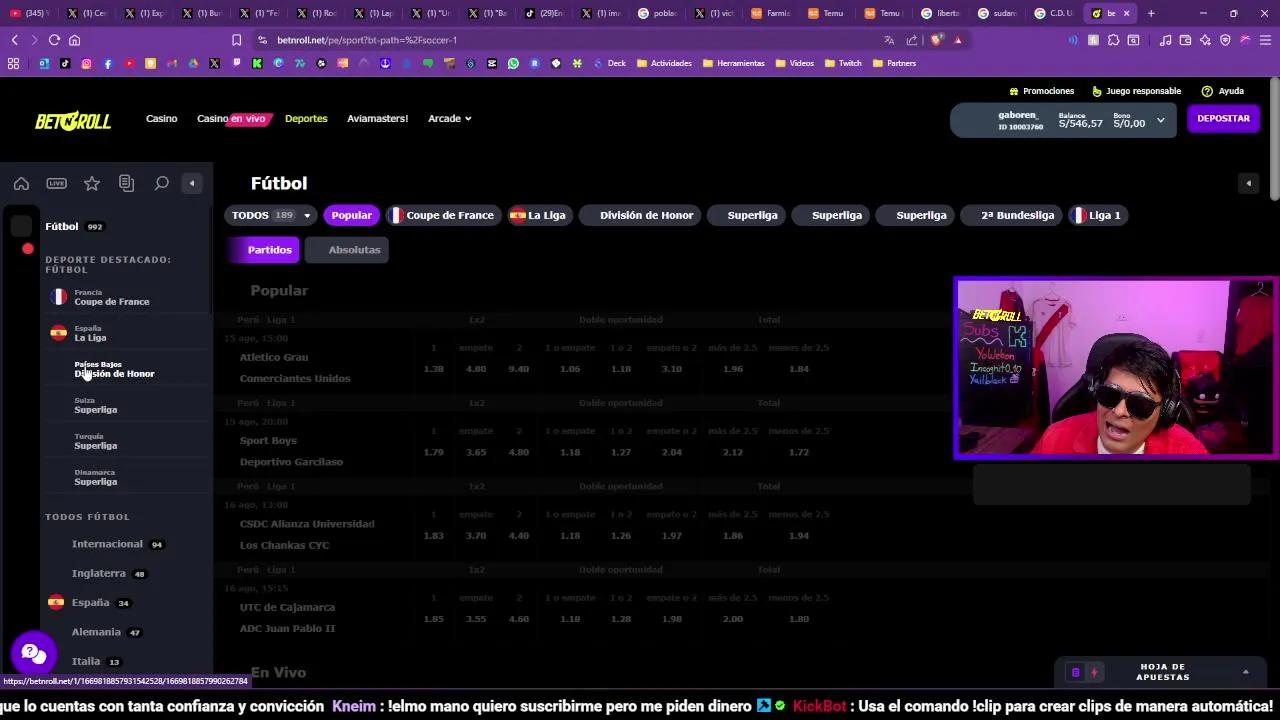The height and width of the screenshot is (720, 1280).
Task: Open the sportsbook home icon
Action: pyautogui.click(x=21, y=183)
